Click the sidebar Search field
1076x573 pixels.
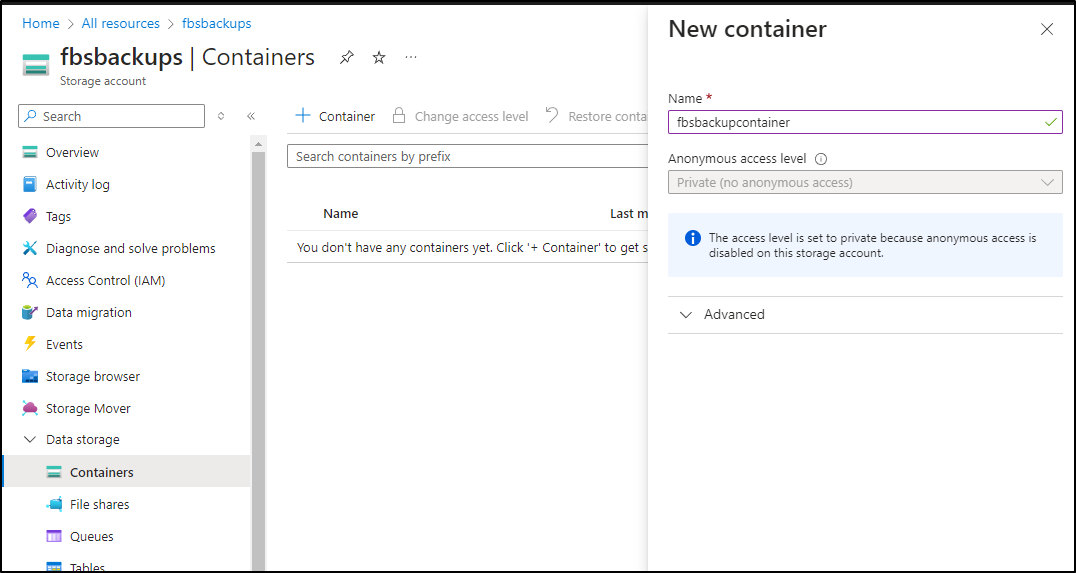point(111,116)
